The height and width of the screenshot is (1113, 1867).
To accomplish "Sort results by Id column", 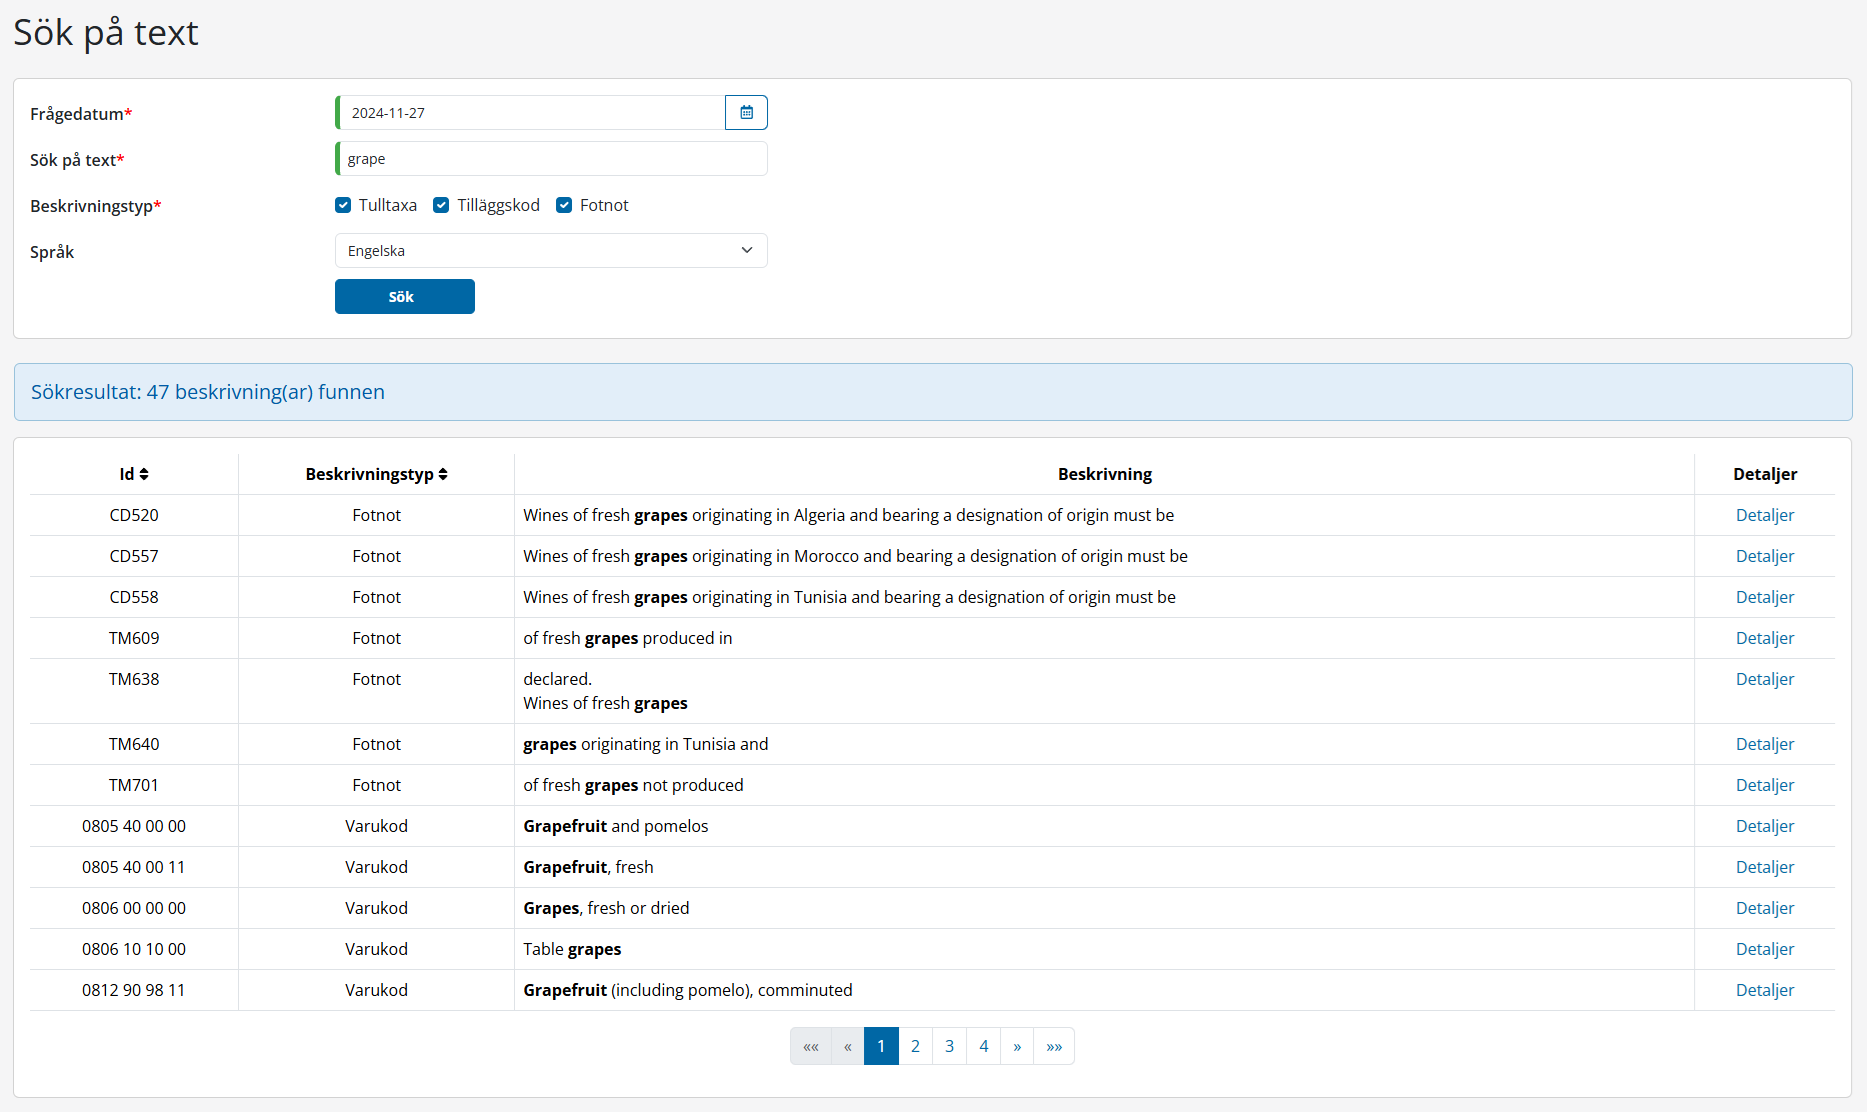I will click(x=134, y=474).
